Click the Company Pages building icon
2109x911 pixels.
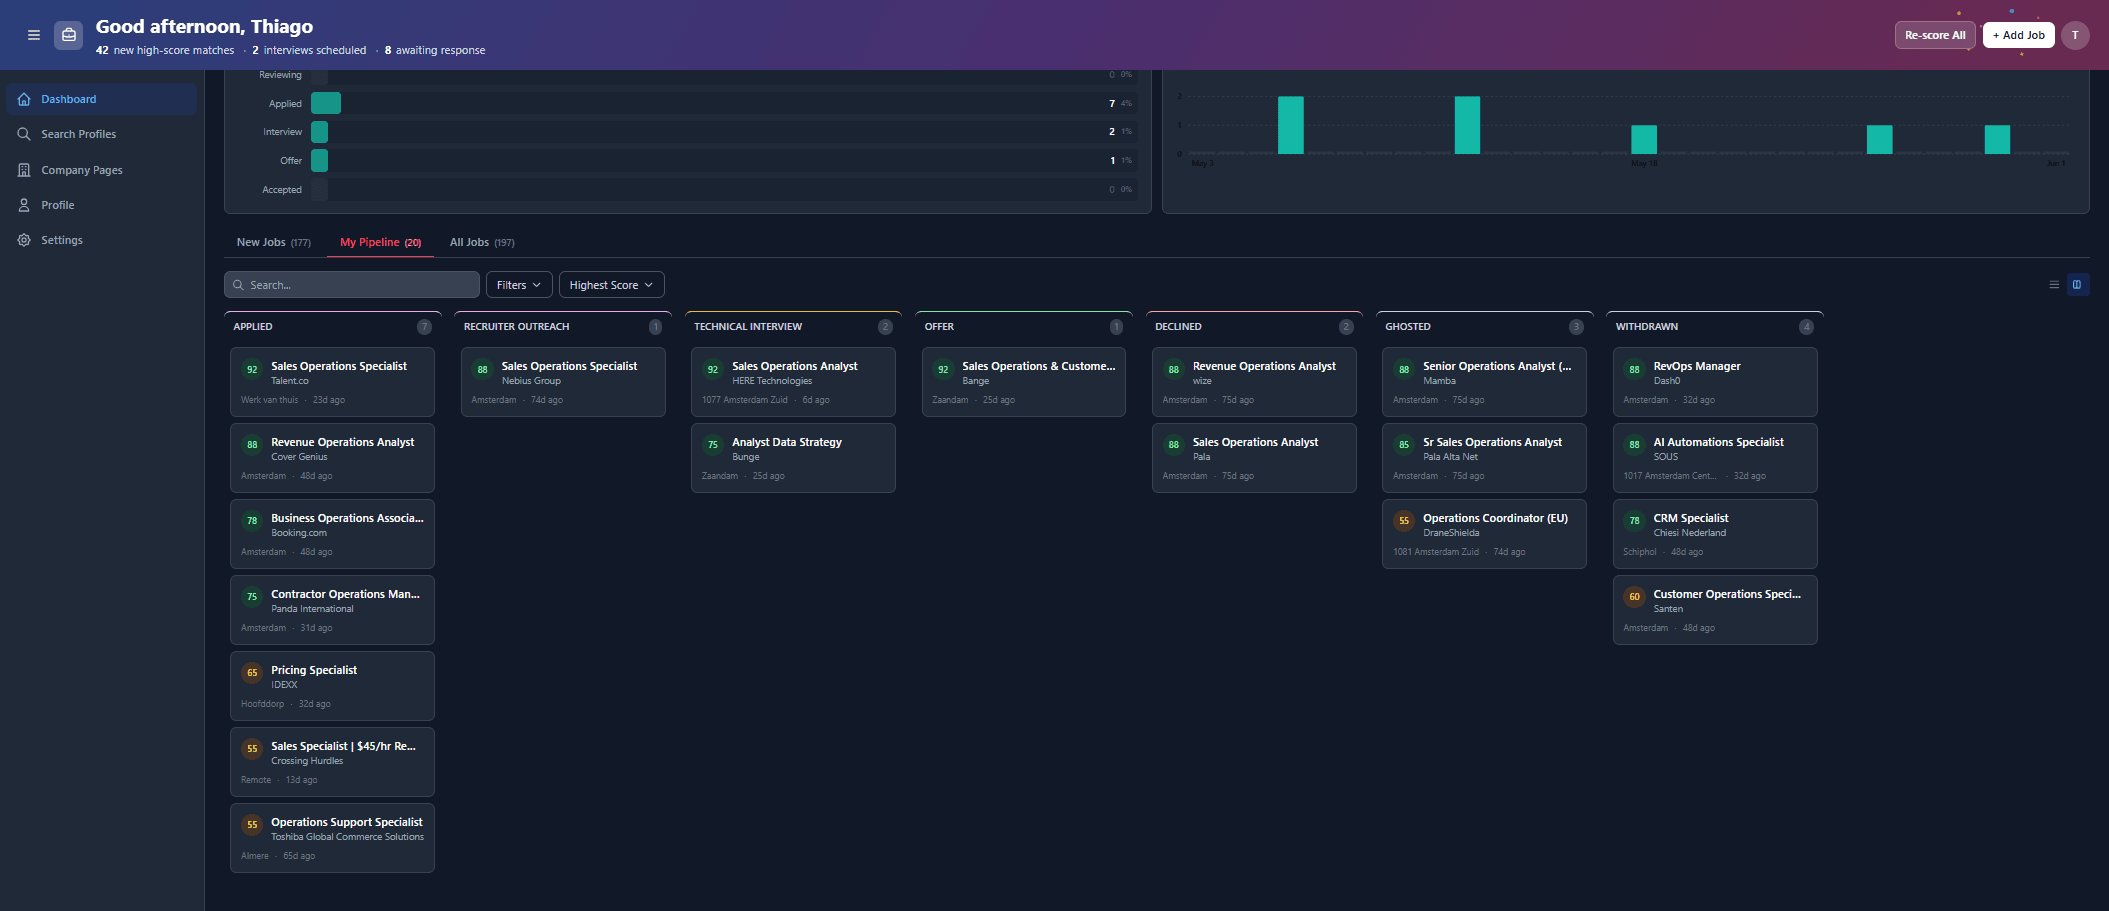click(24, 170)
